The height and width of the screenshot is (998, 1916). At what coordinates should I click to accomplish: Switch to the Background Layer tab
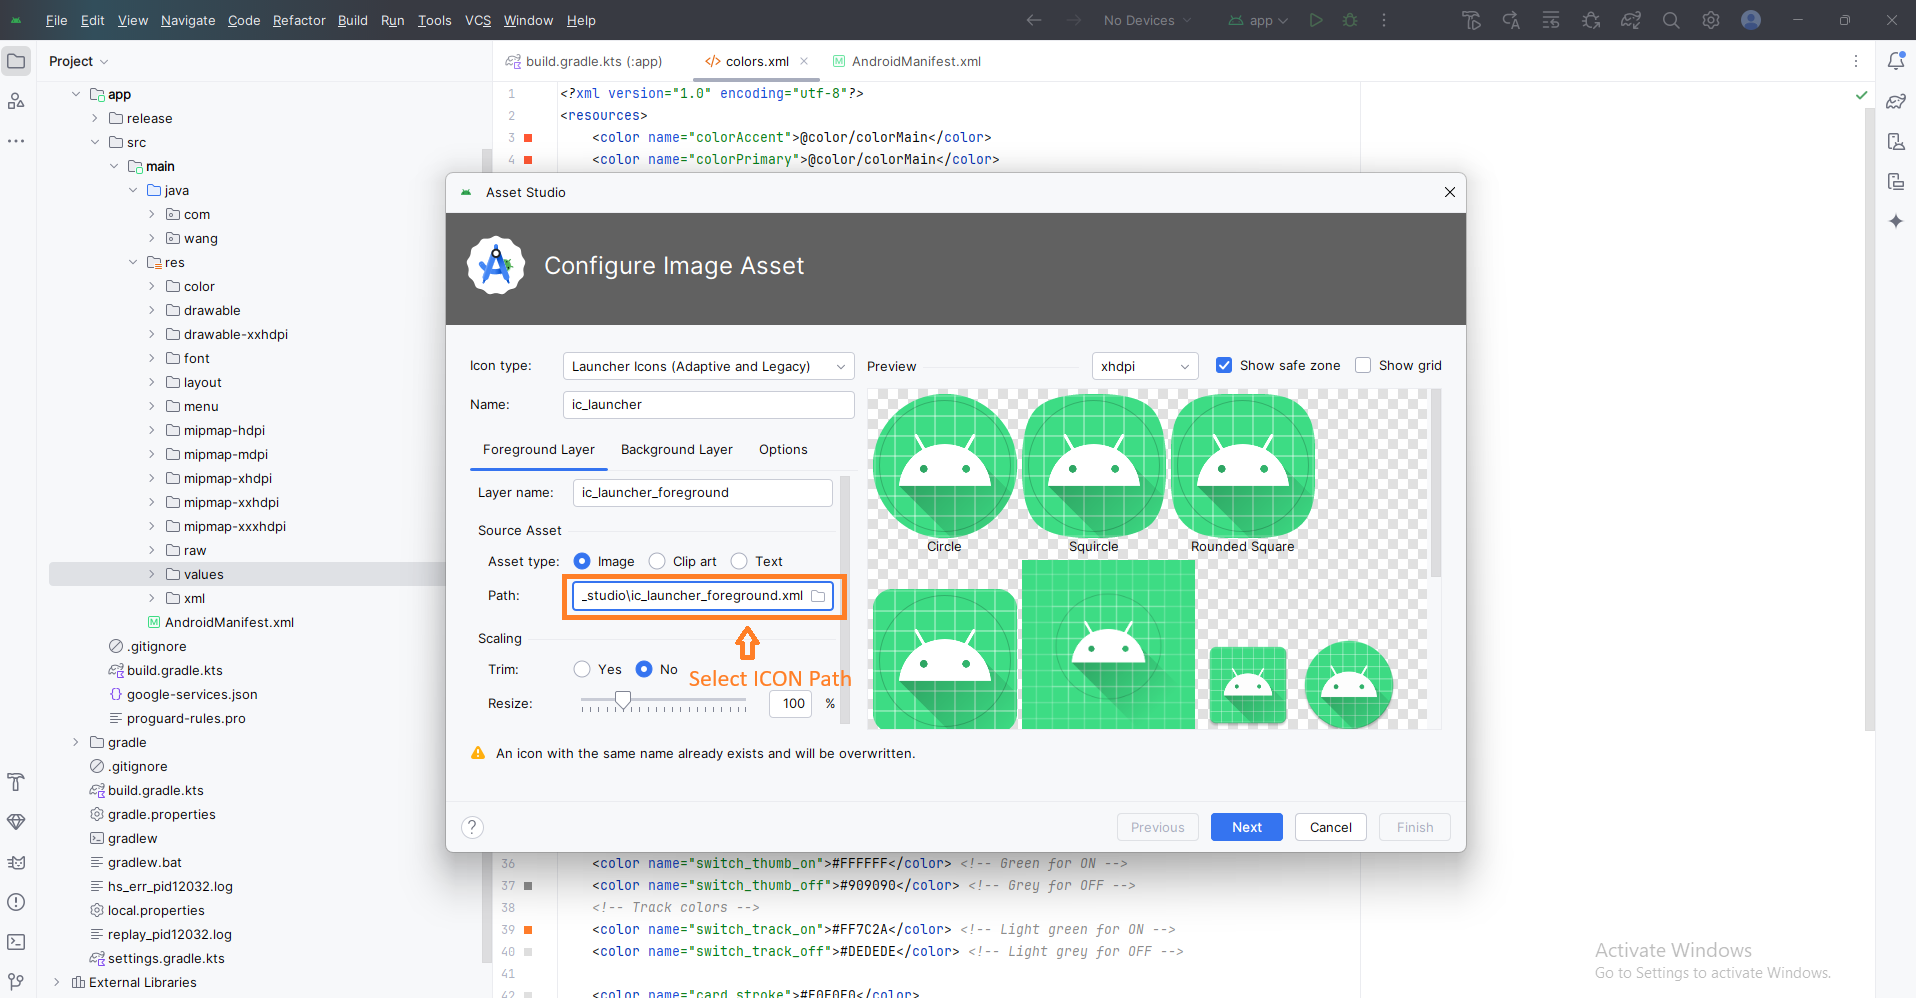[677, 450]
